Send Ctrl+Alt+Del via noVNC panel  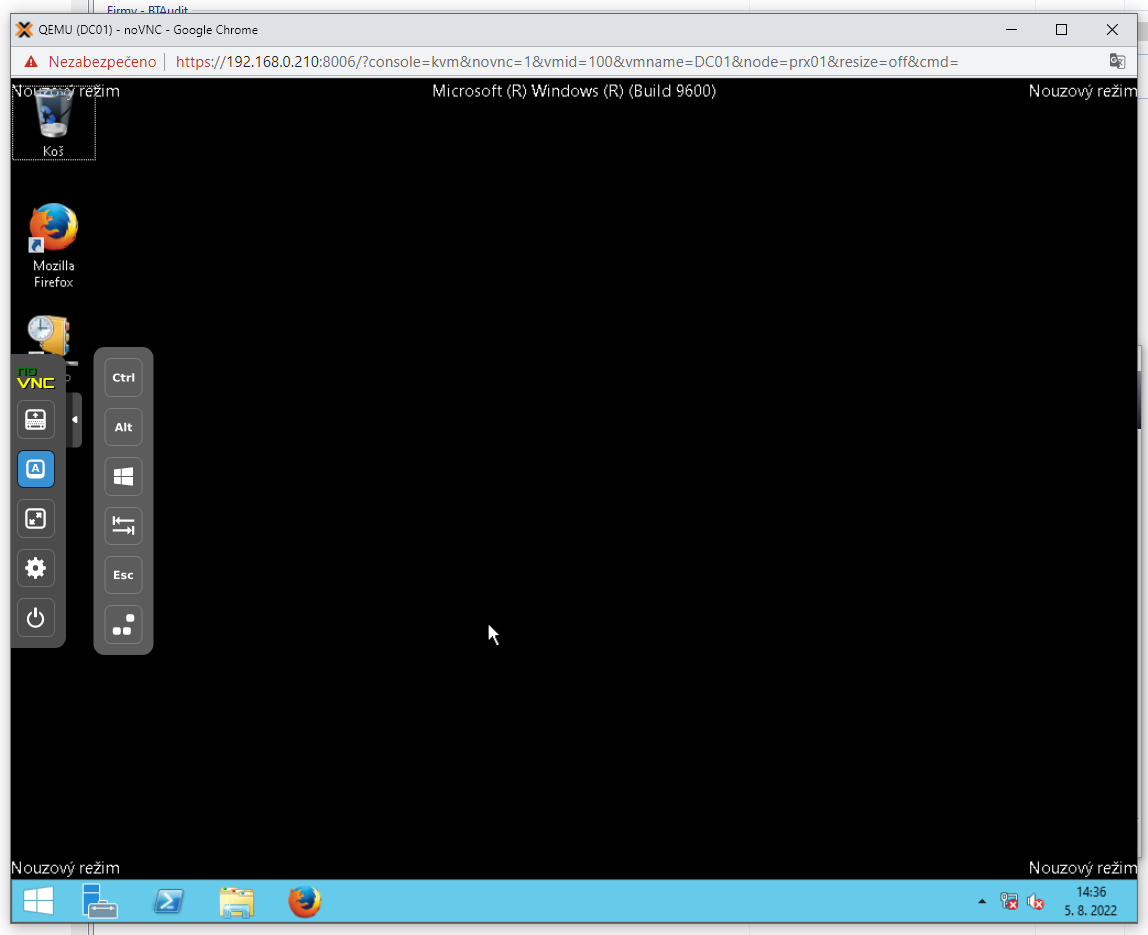pos(123,625)
